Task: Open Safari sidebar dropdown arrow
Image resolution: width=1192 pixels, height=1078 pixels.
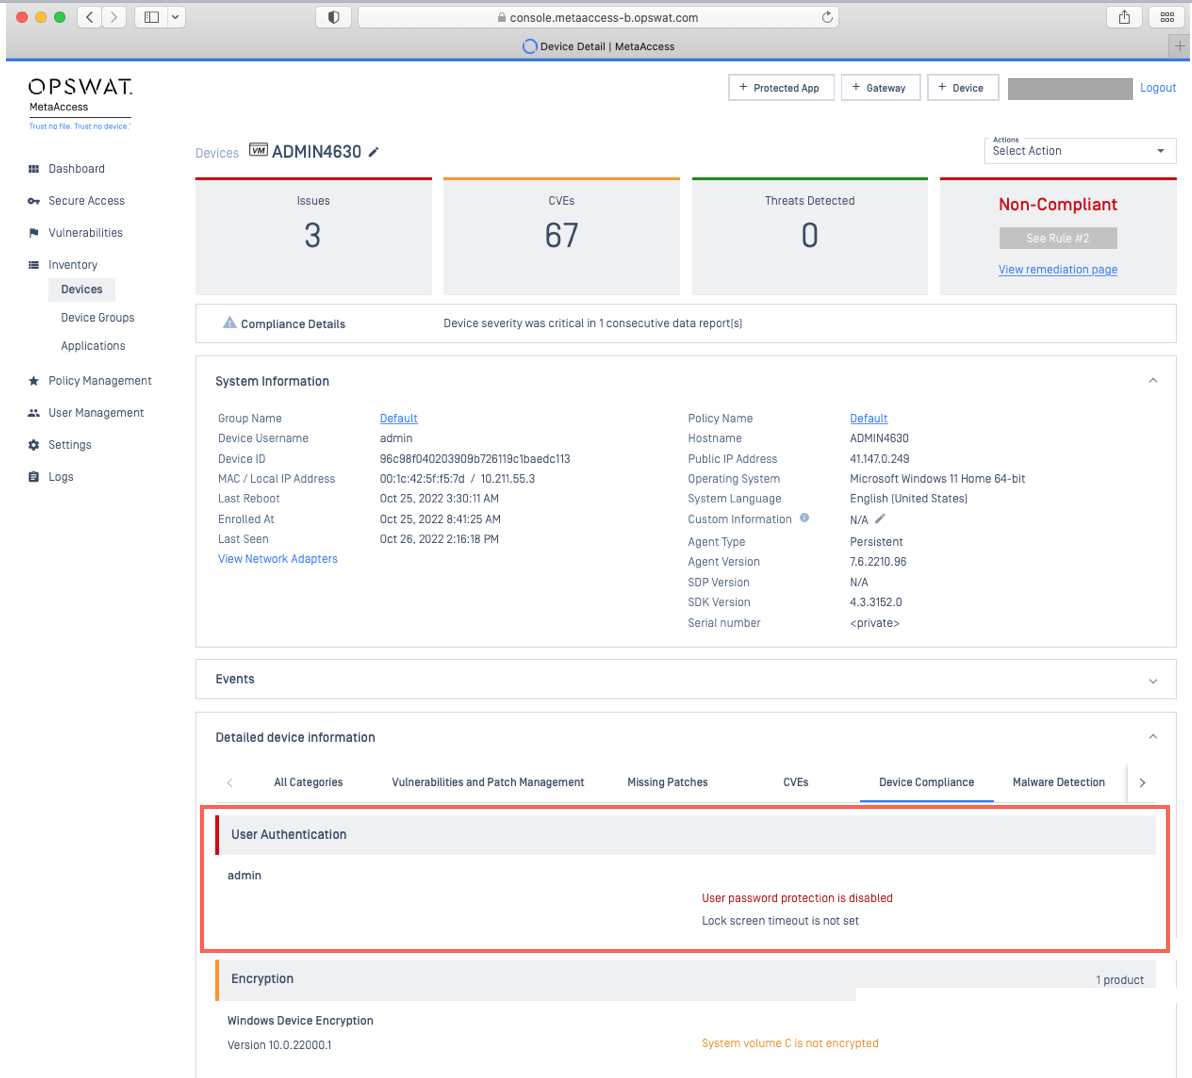Action: pyautogui.click(x=176, y=17)
